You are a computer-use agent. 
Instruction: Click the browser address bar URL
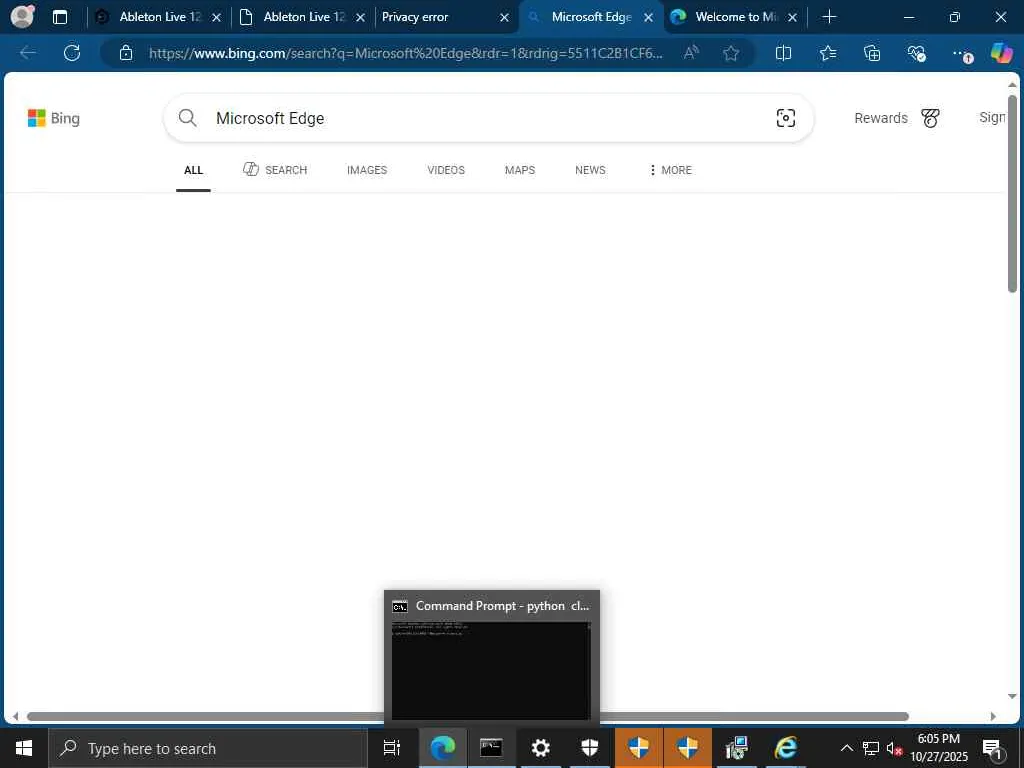coord(406,53)
